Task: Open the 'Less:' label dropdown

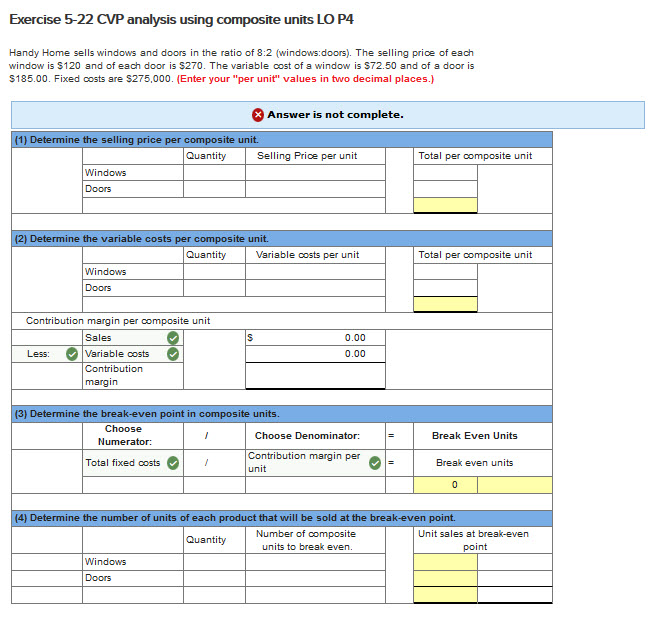Action: 47,354
